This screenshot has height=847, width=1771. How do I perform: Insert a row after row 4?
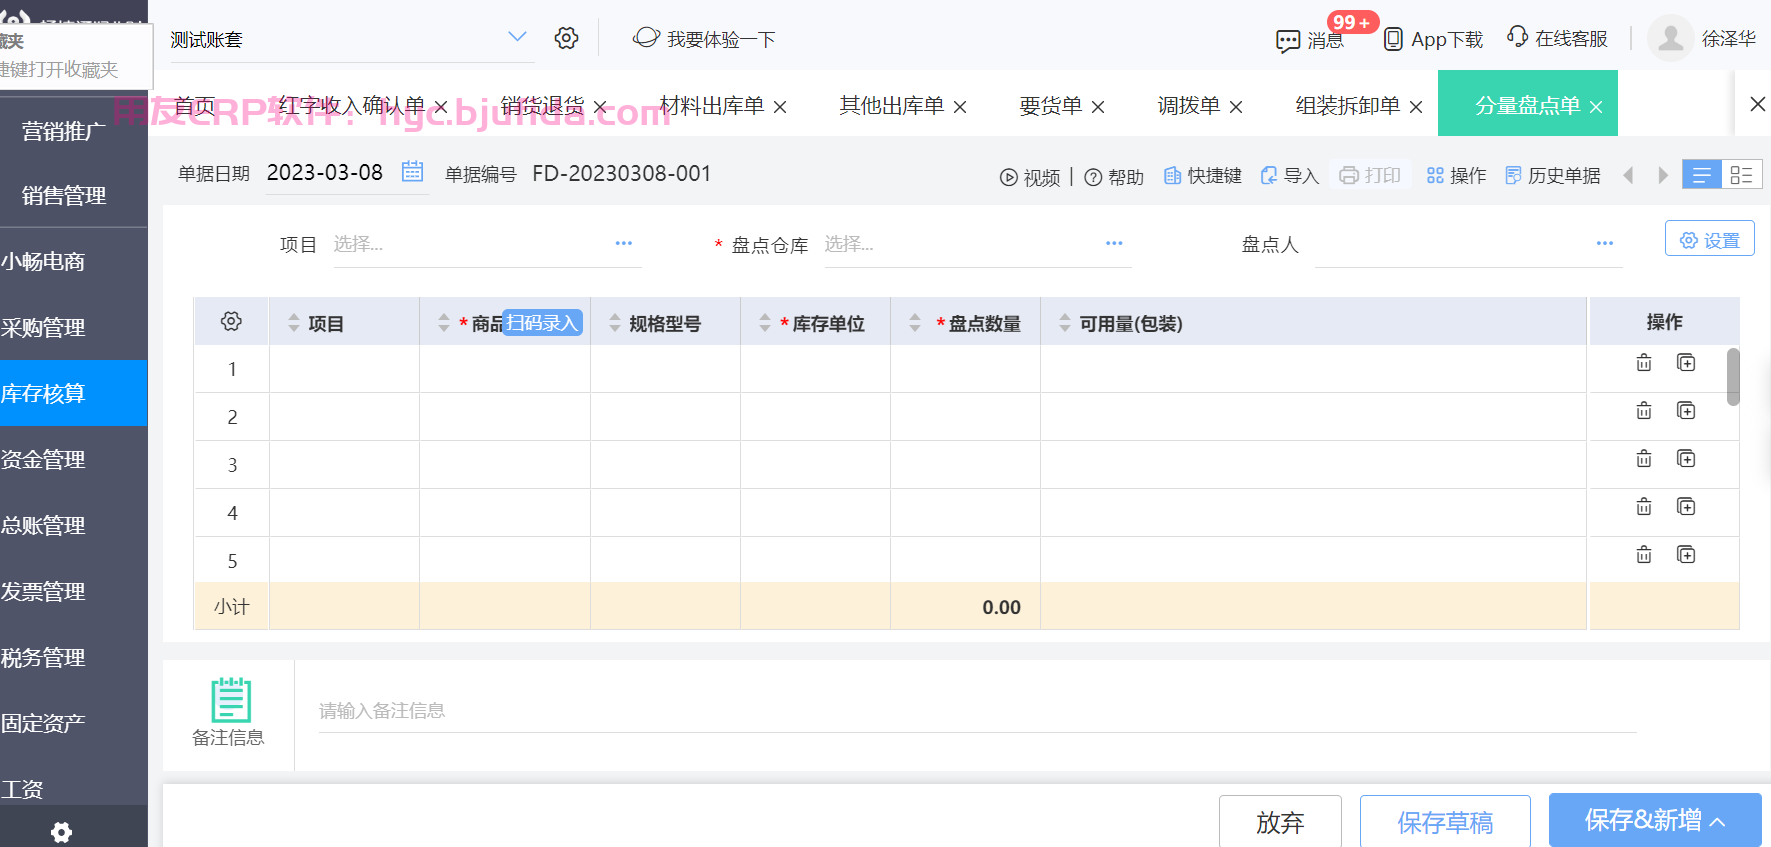point(1686,506)
